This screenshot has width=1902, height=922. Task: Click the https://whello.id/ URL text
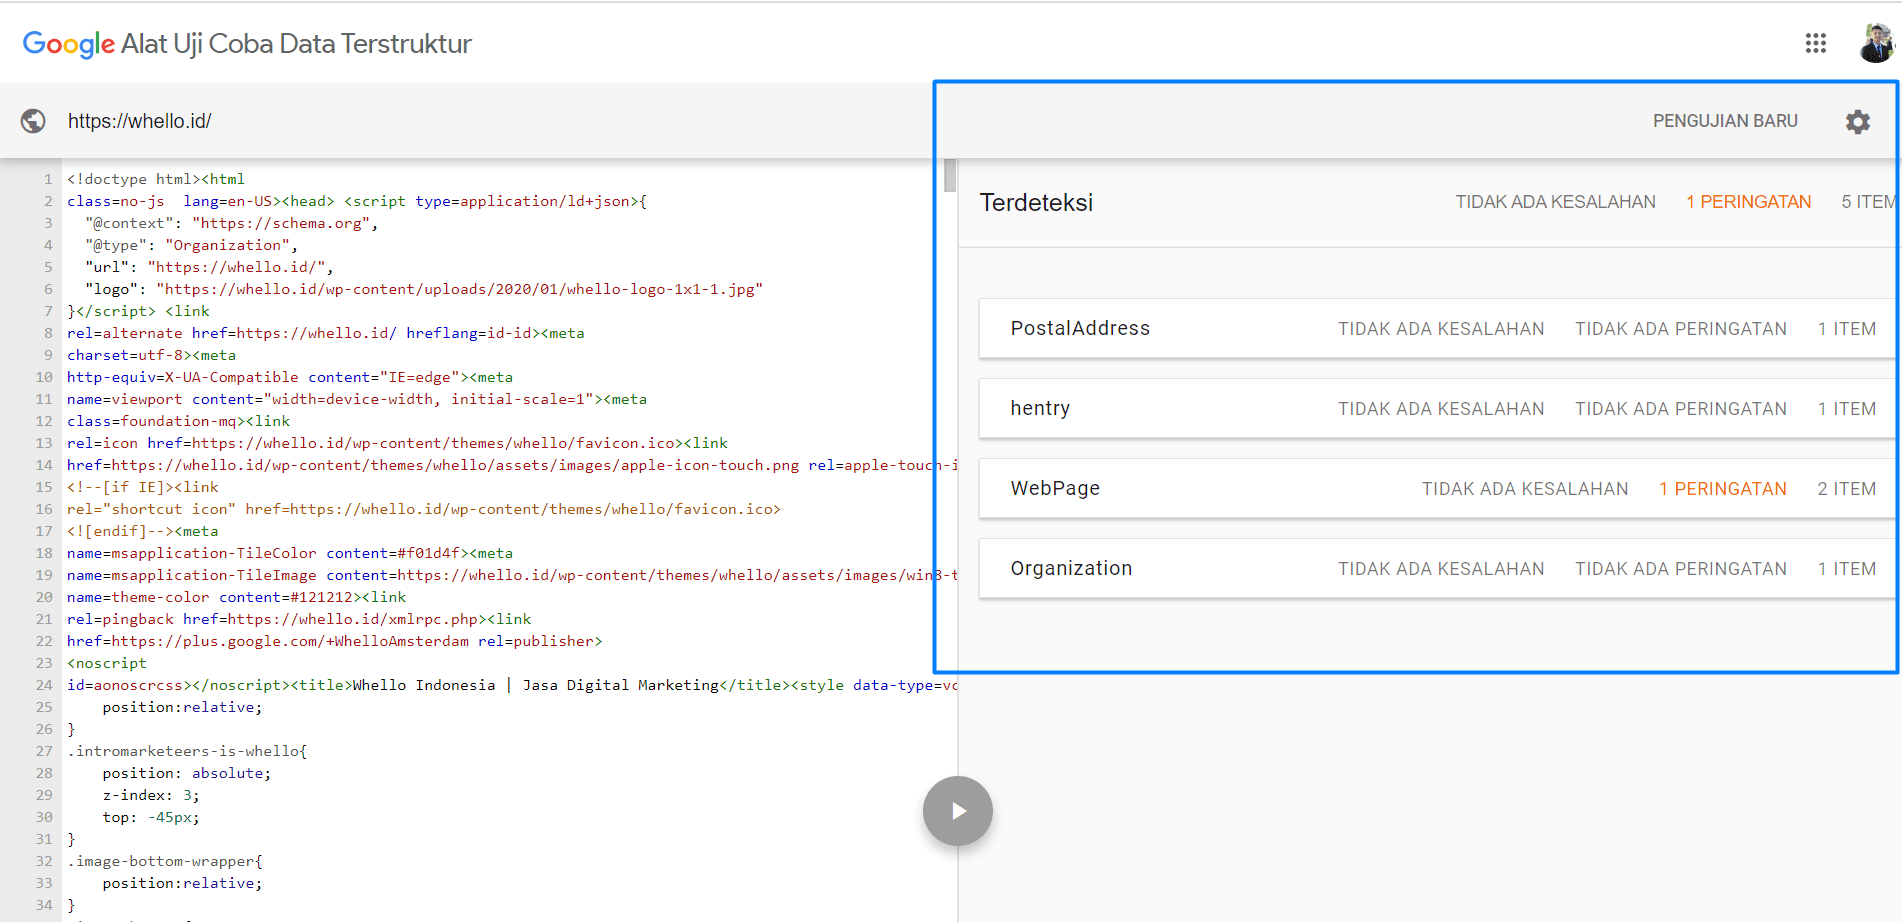tap(140, 121)
